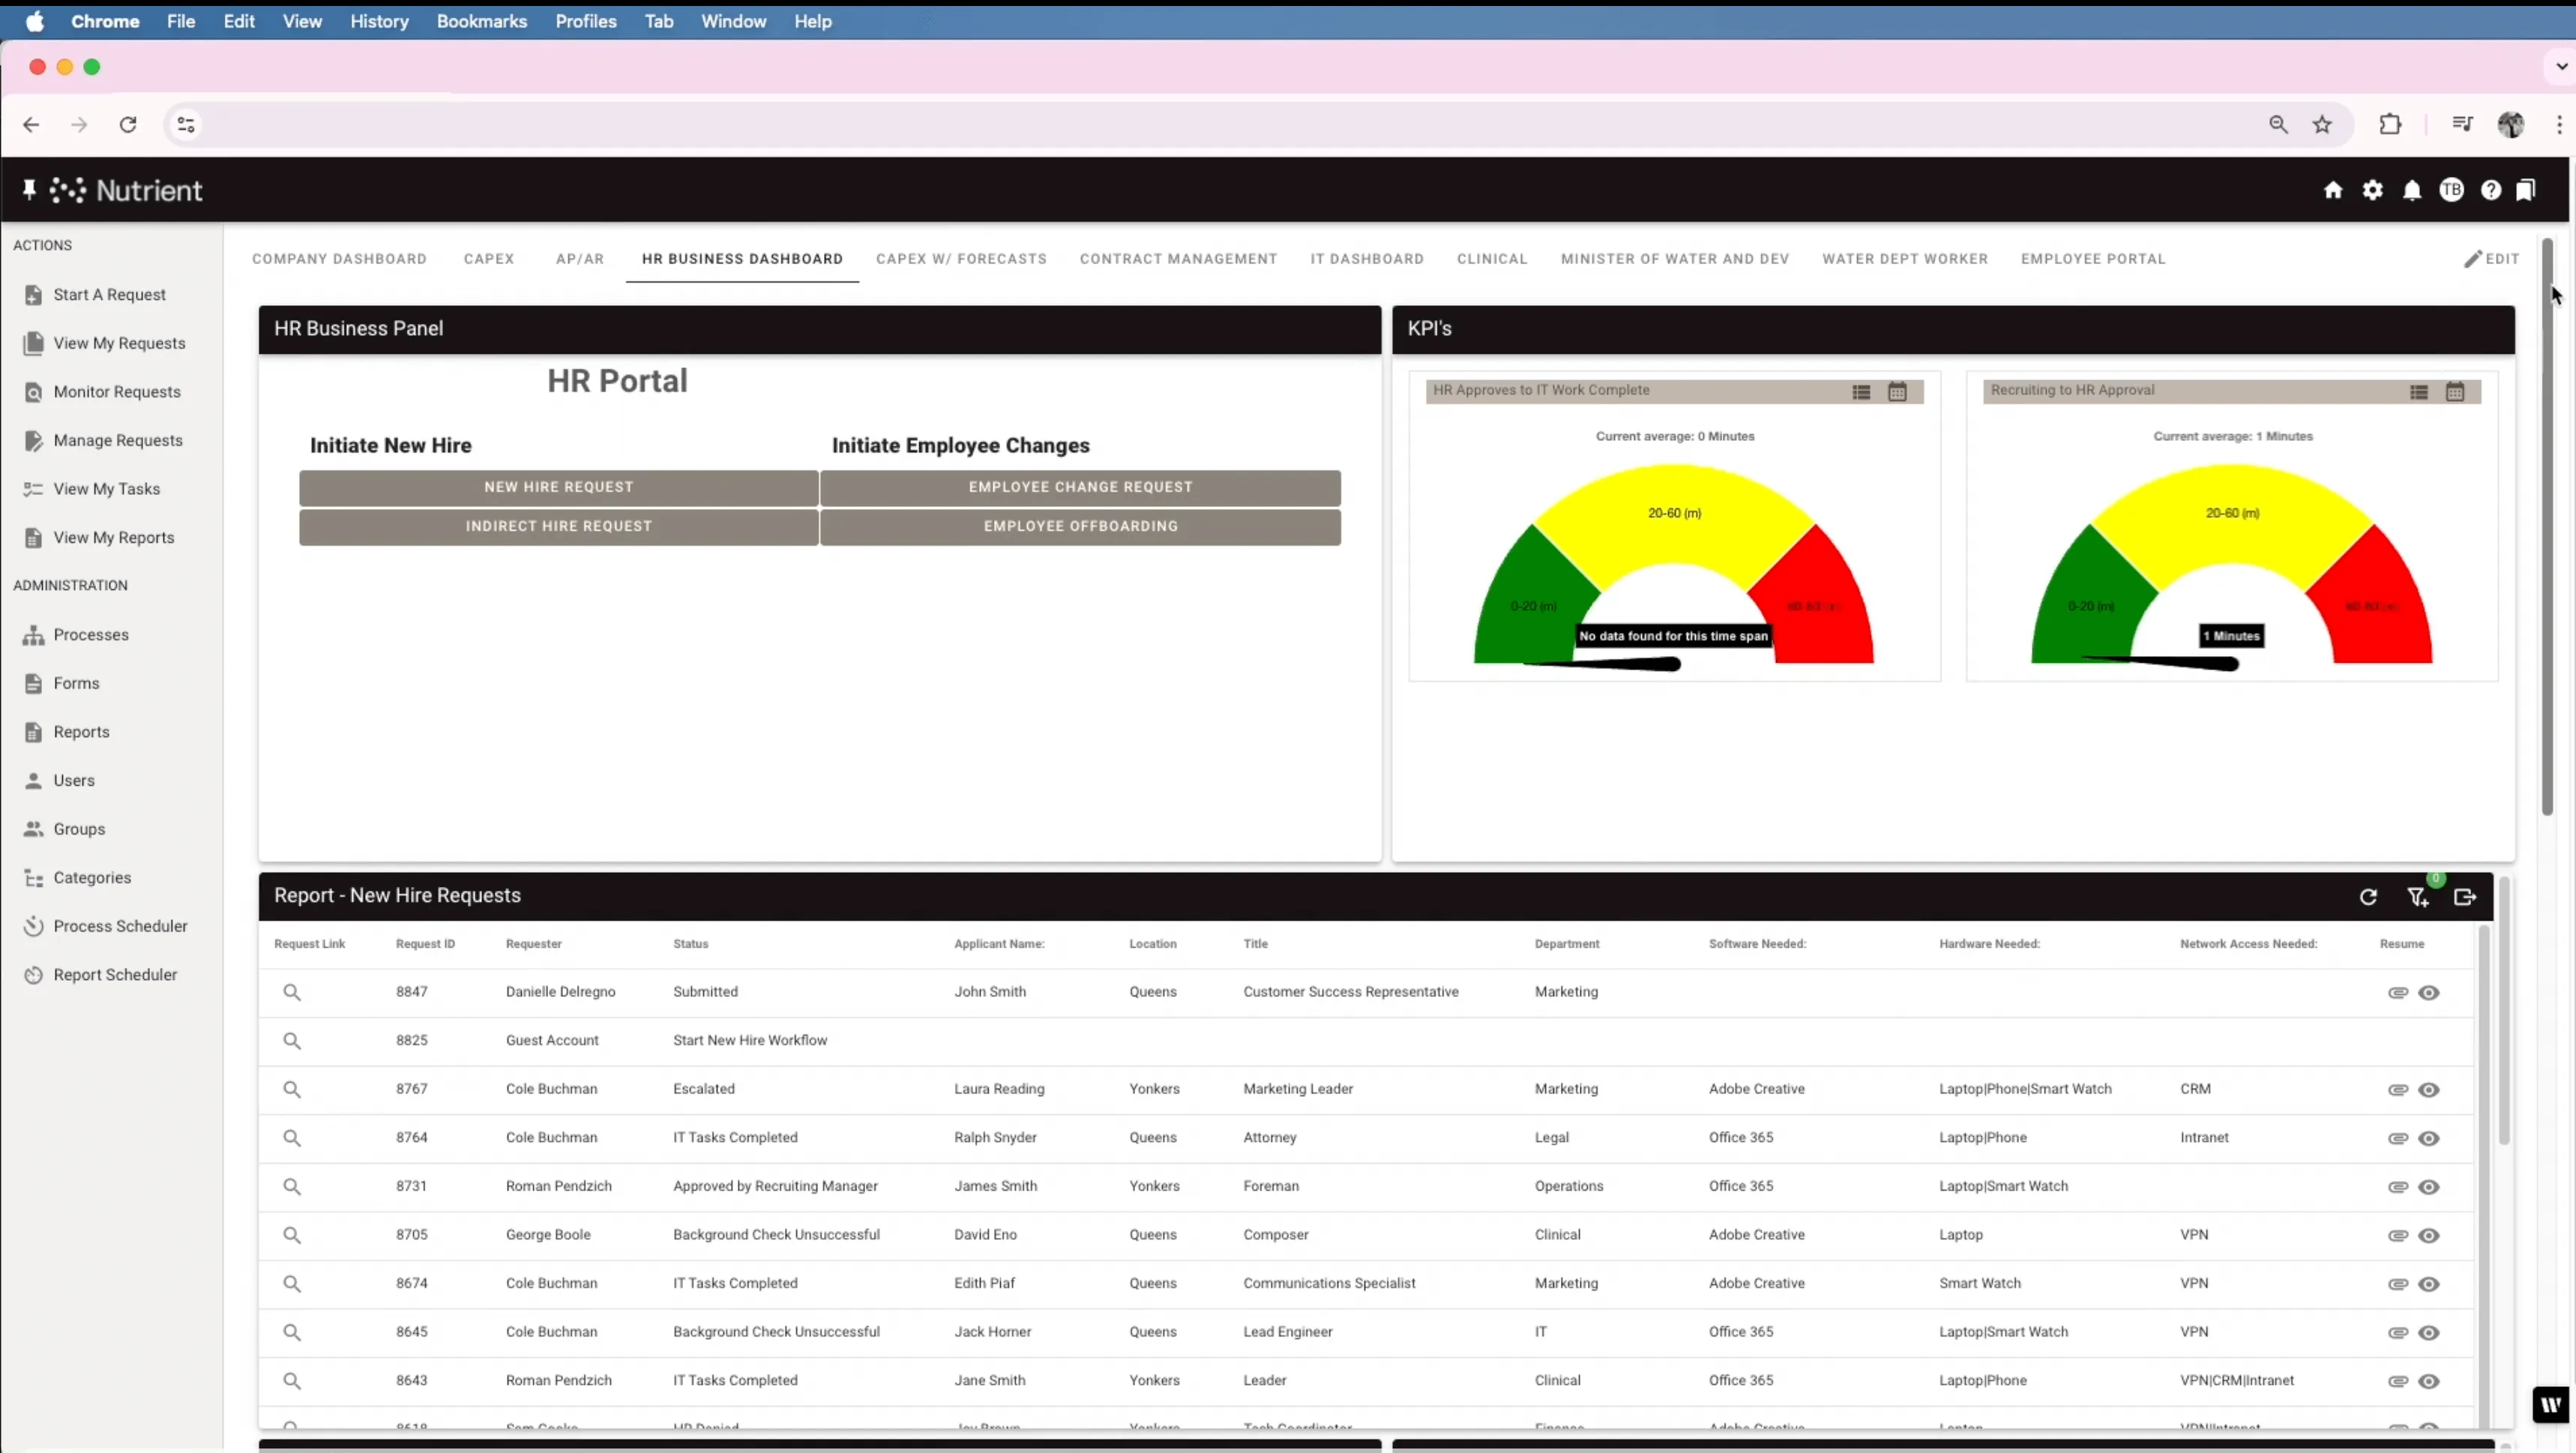Screen dimensions: 2576x1453
Task: Refresh the New Hire Requests report
Action: pyautogui.click(x=2368, y=896)
